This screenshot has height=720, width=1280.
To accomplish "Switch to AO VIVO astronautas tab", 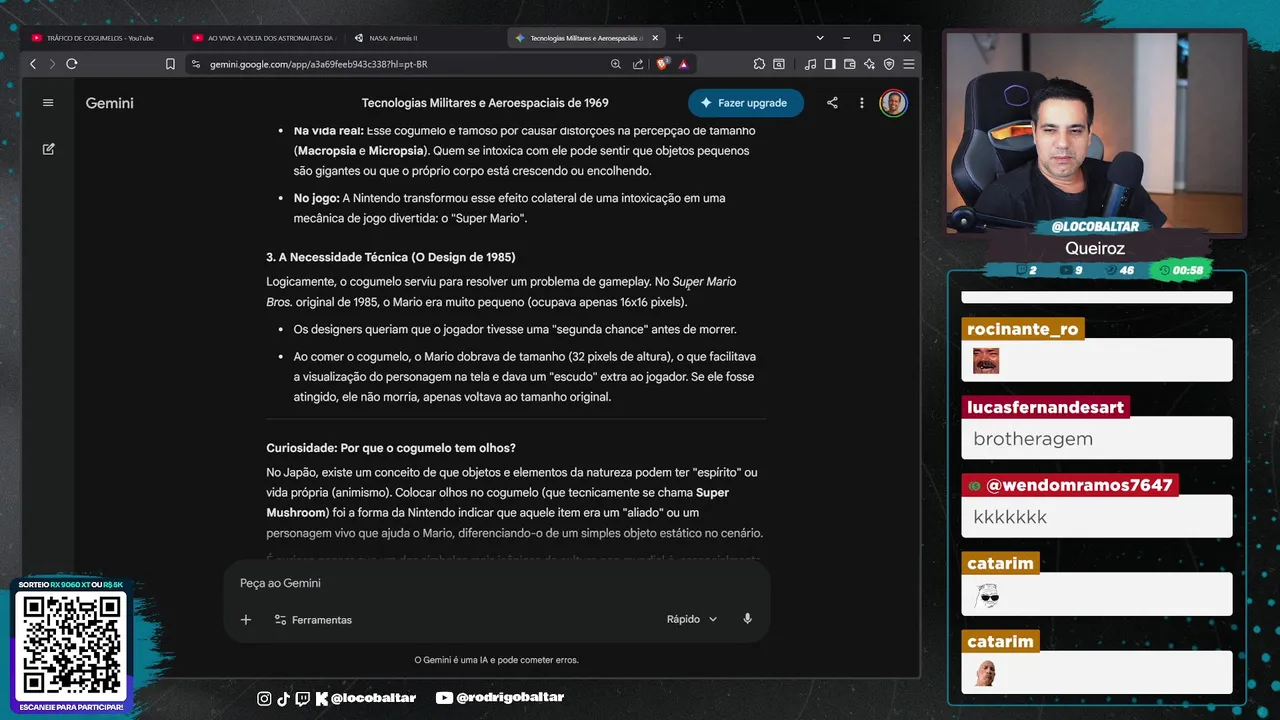I will 263,38.
